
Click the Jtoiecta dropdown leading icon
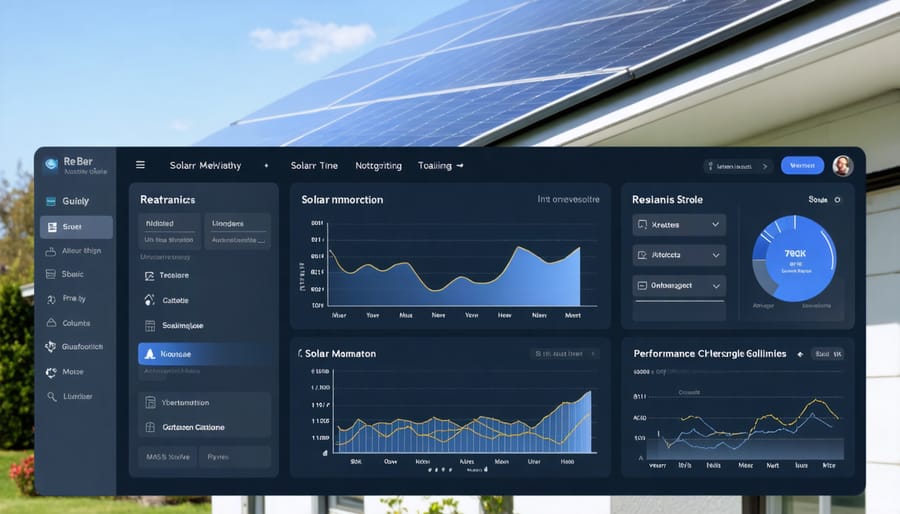pos(642,255)
